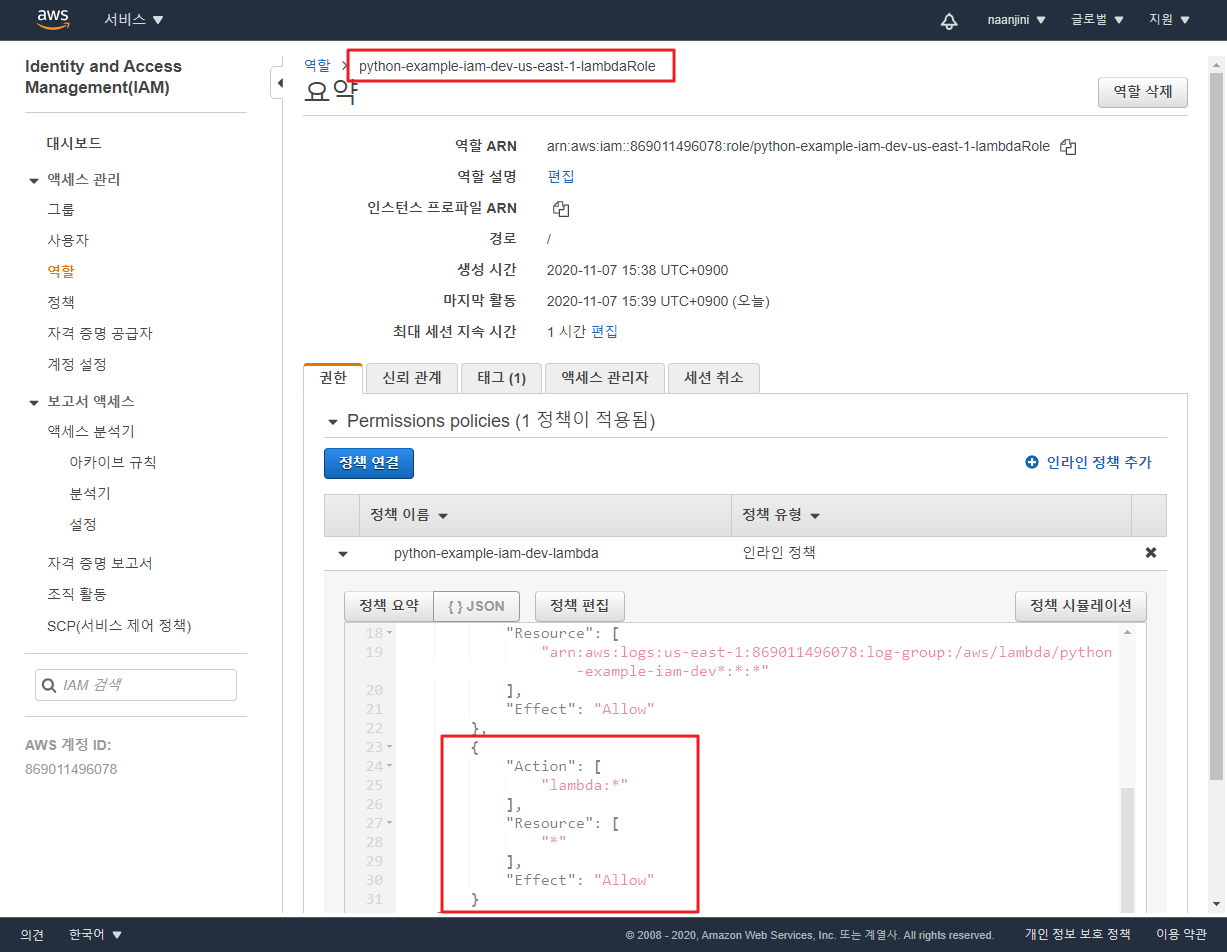1227x952 pixels.
Task: Switch to the 세션 취소 tab
Action: tap(714, 378)
